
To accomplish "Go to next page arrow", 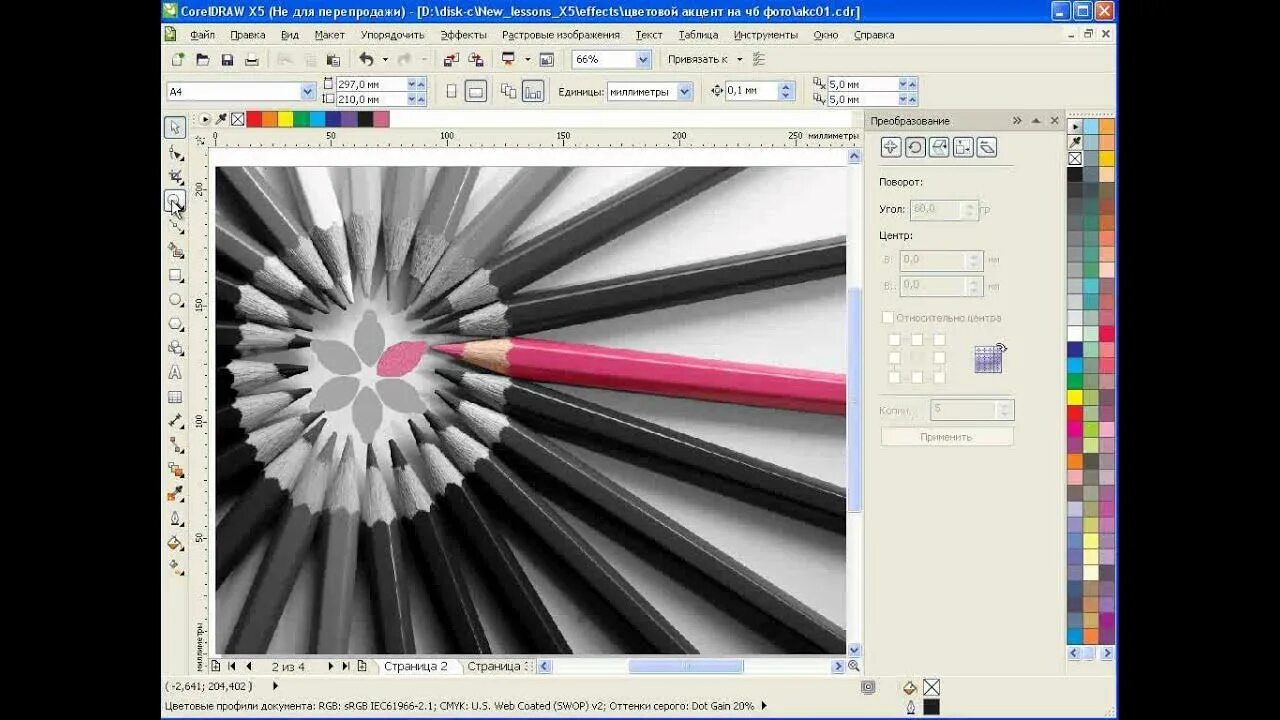I will coord(331,666).
